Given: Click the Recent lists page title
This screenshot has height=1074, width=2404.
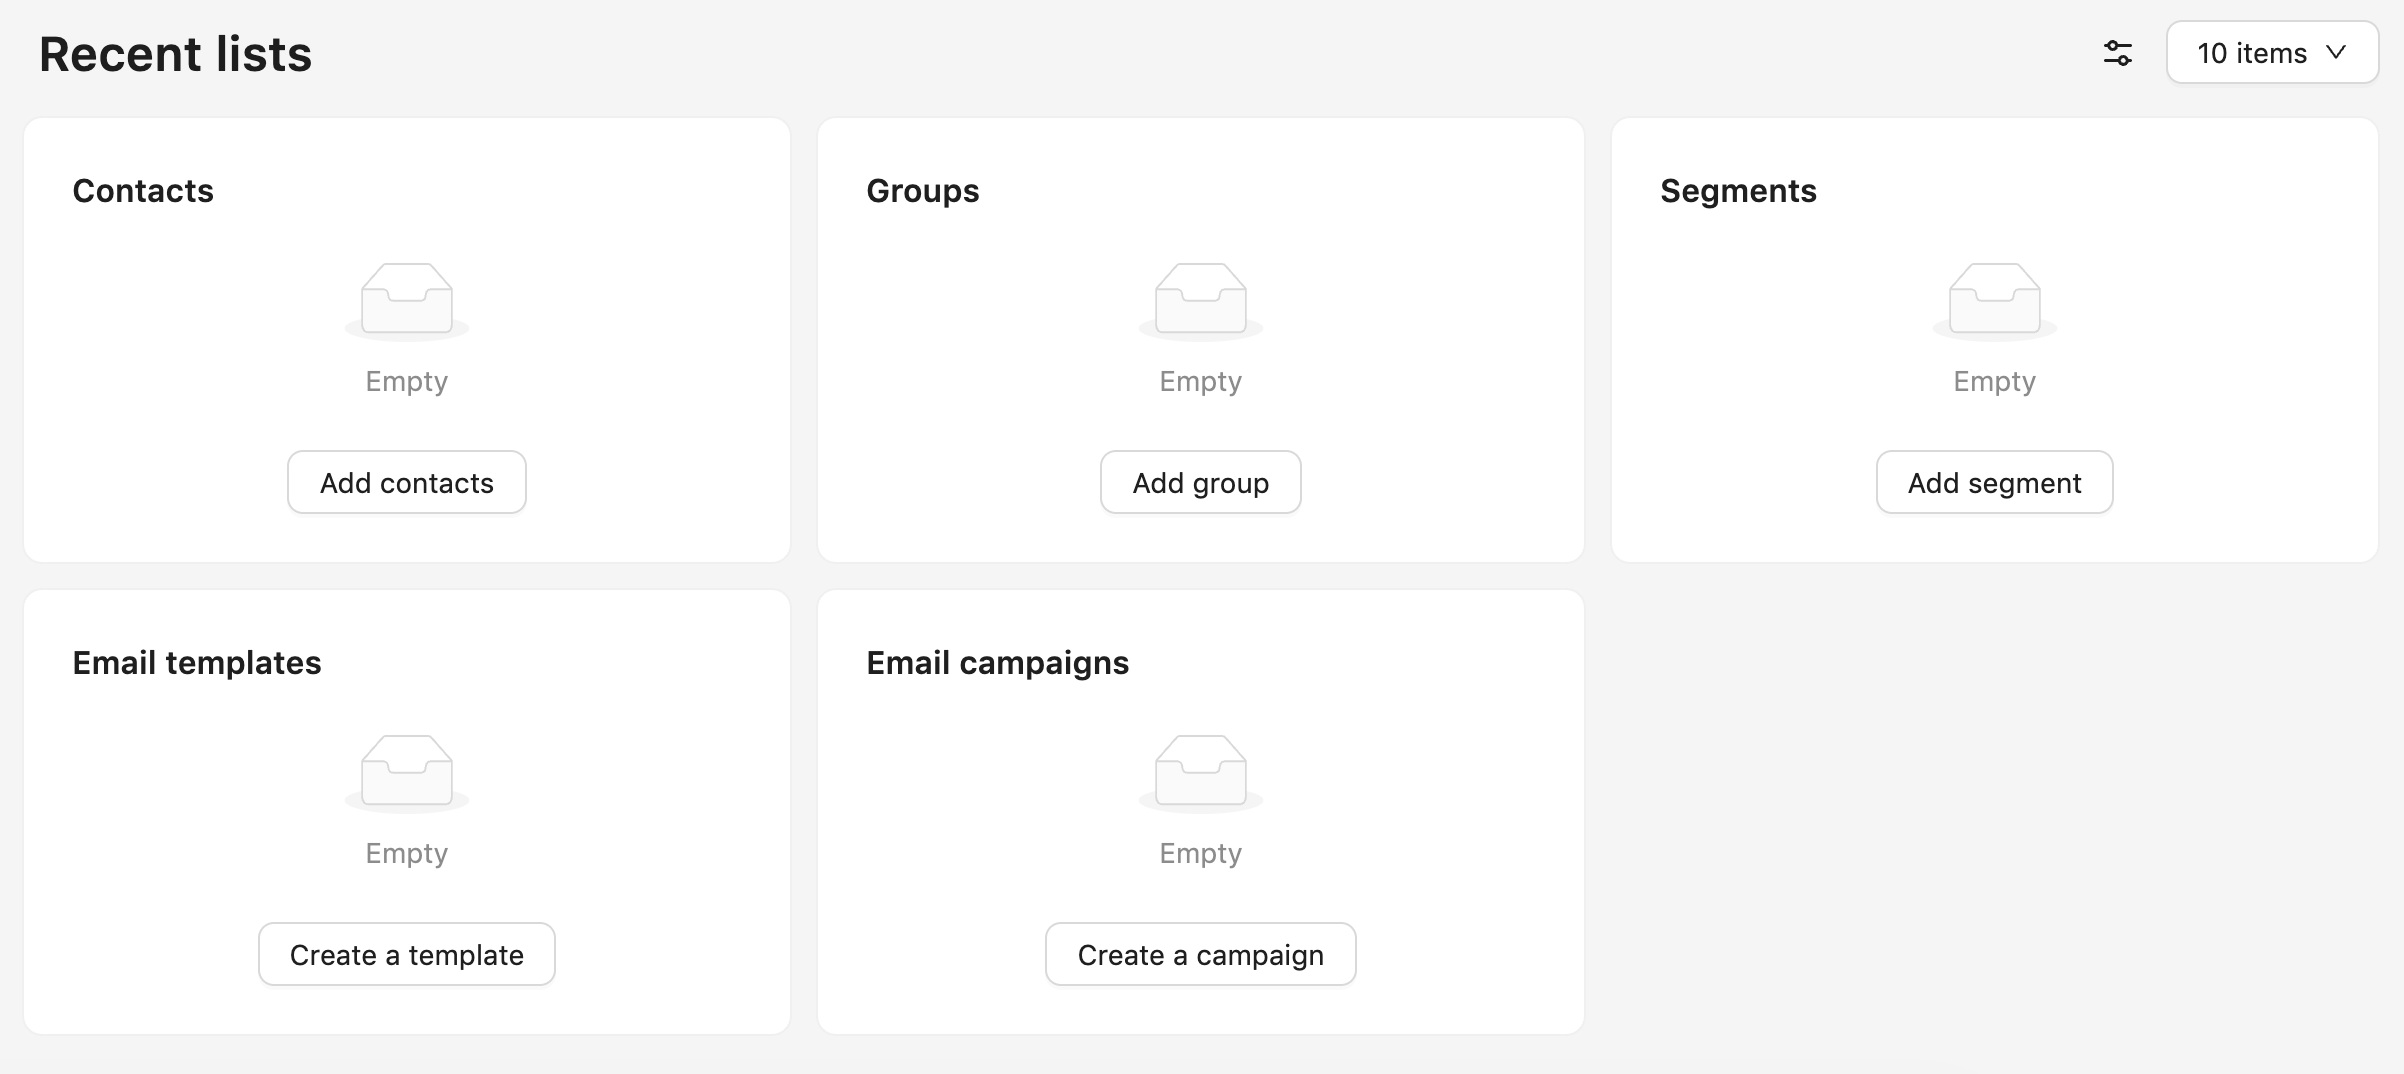Looking at the screenshot, I should (x=175, y=54).
